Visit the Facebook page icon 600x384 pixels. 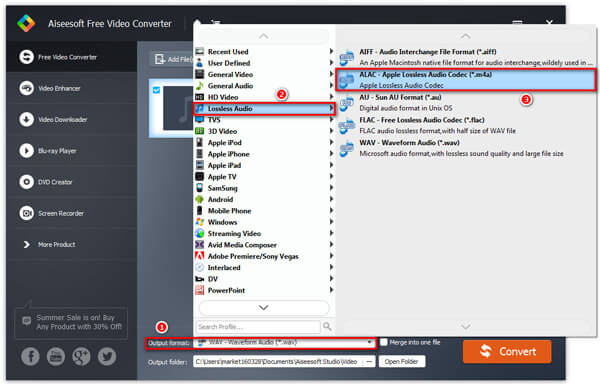point(30,356)
